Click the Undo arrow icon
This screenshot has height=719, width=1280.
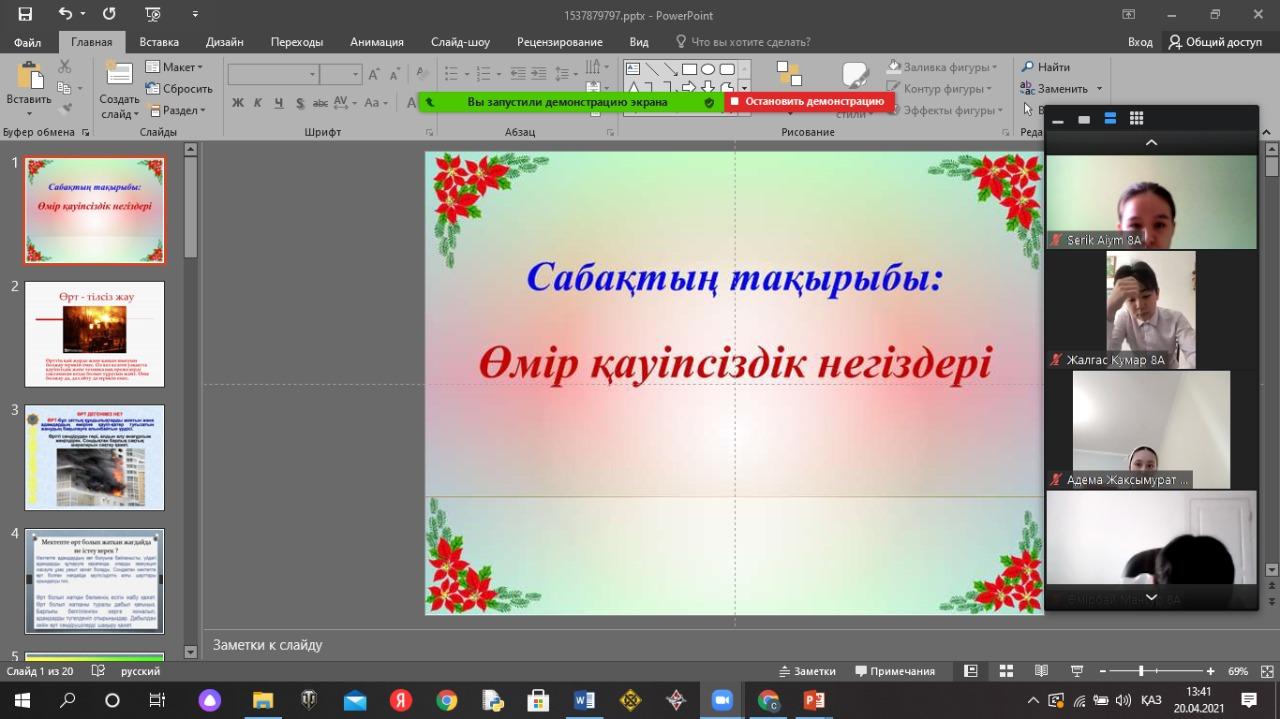[x=66, y=14]
